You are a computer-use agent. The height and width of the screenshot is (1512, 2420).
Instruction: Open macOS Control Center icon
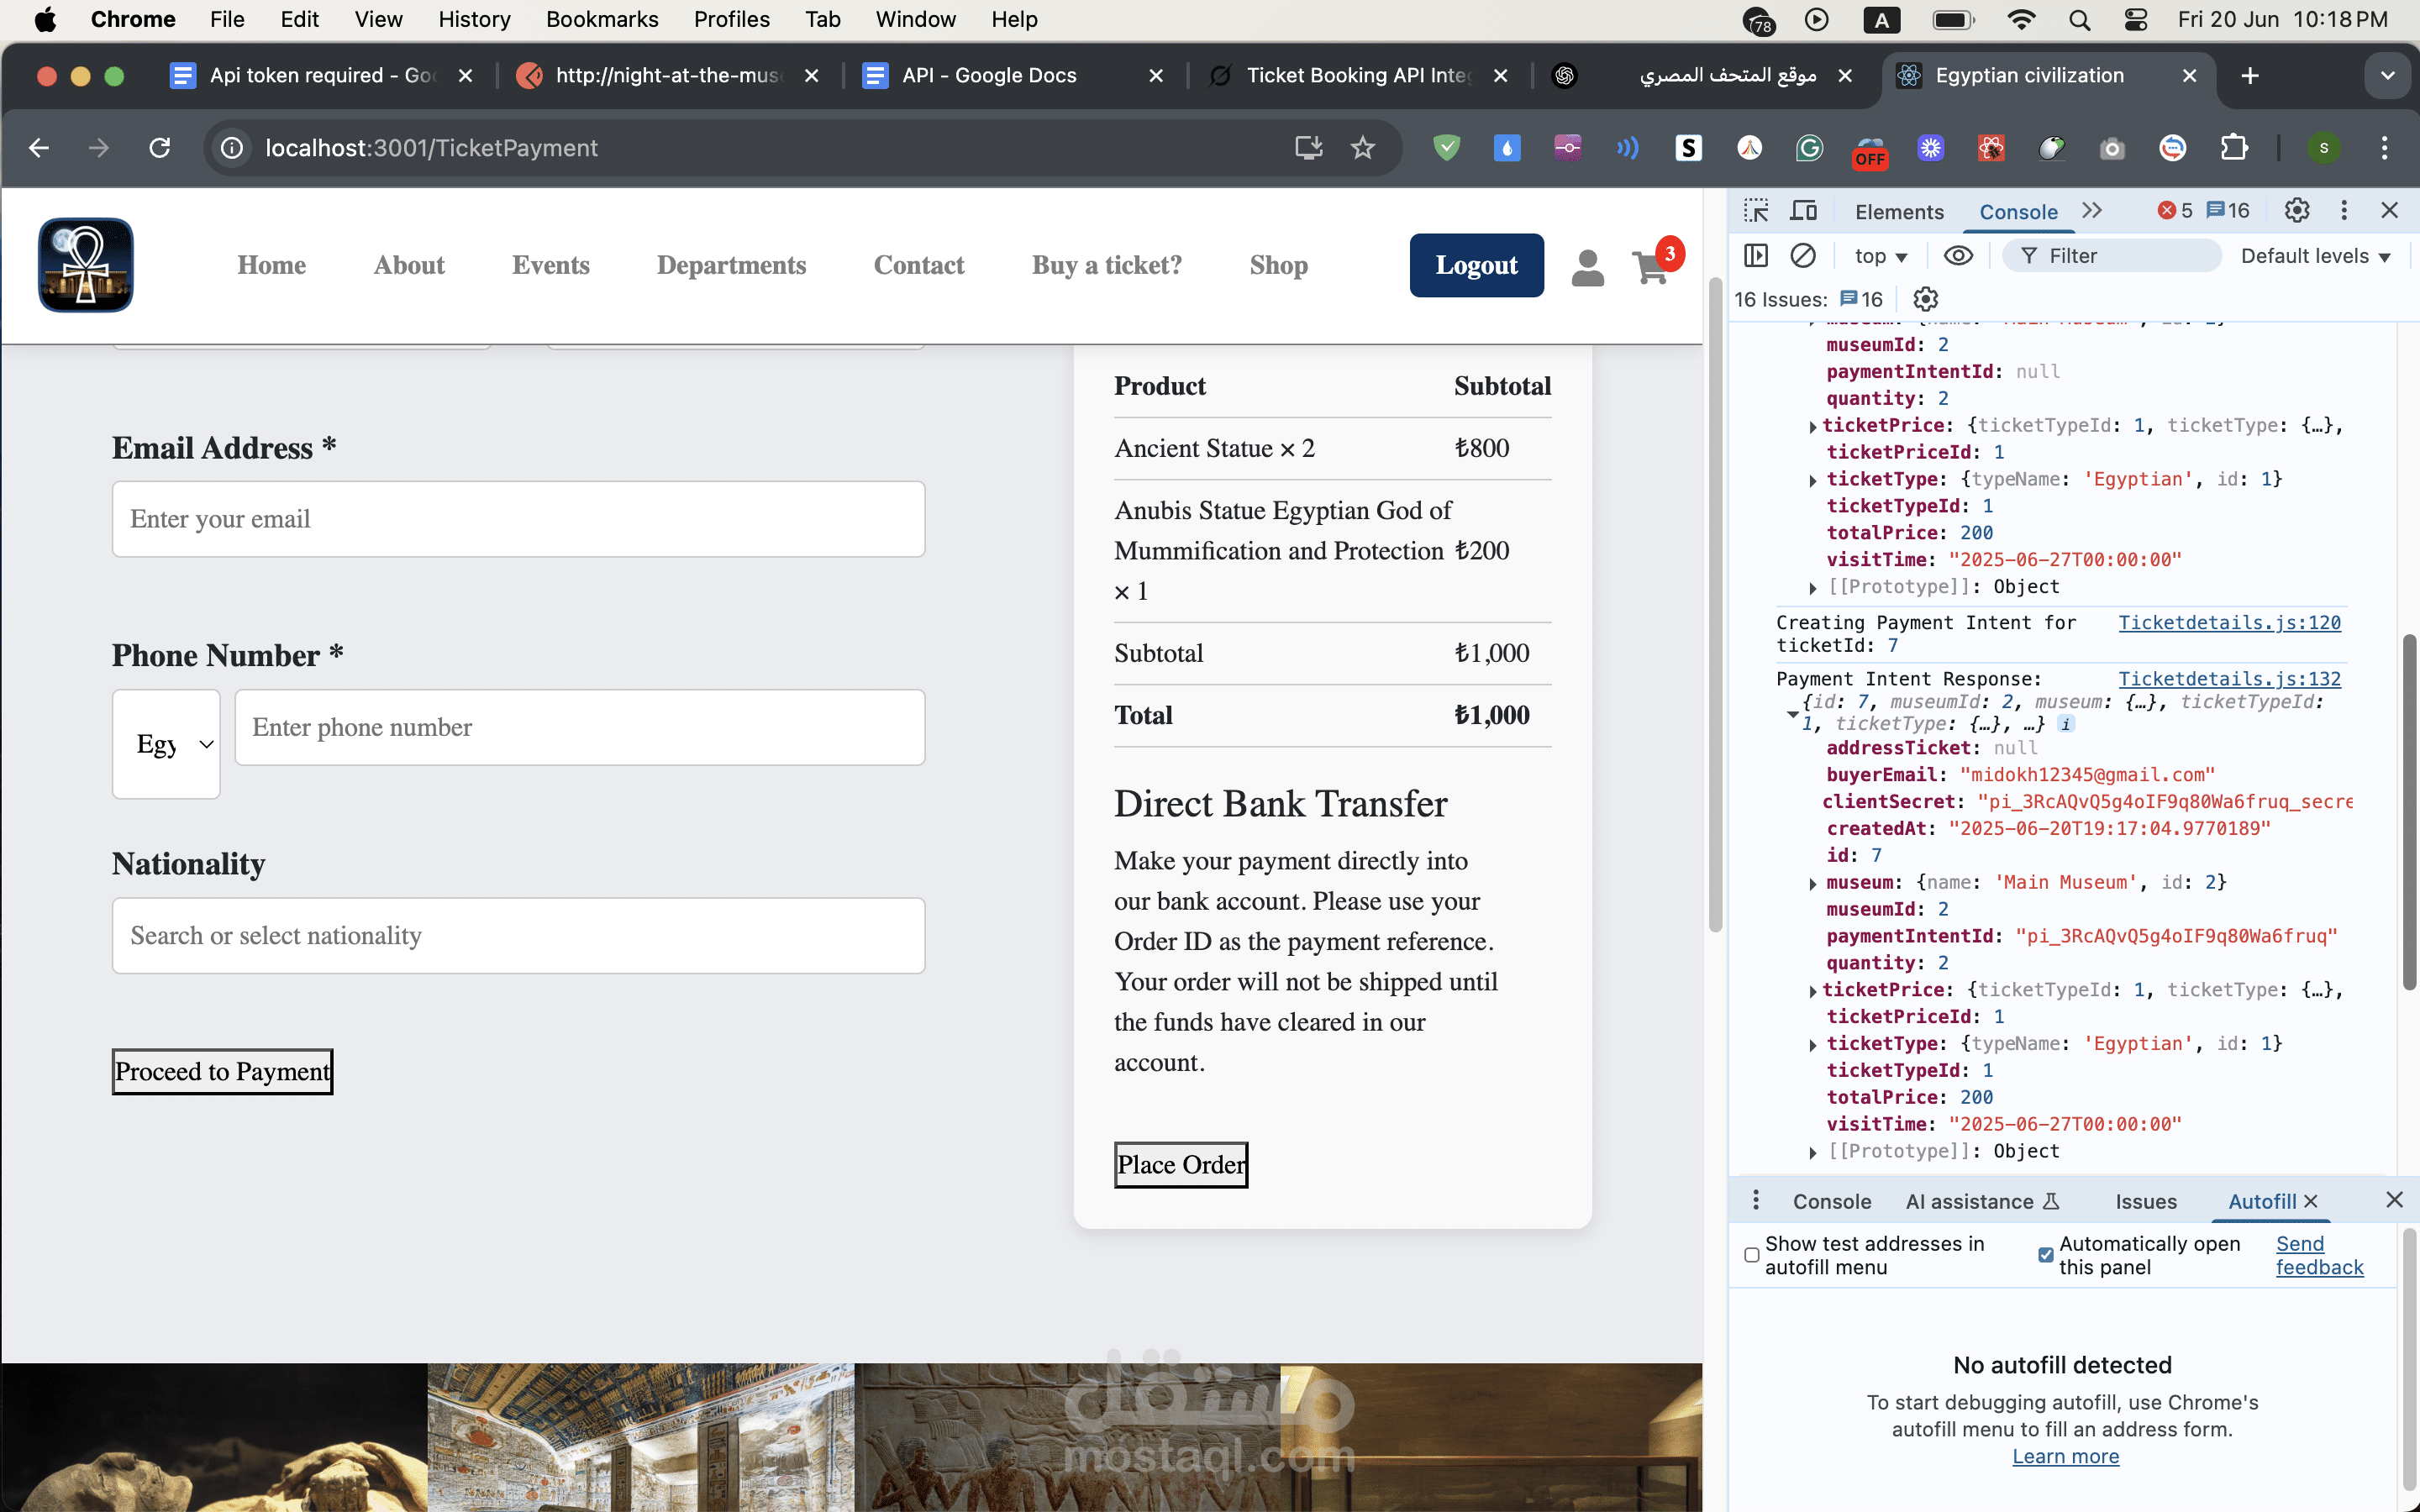pyautogui.click(x=2135, y=20)
